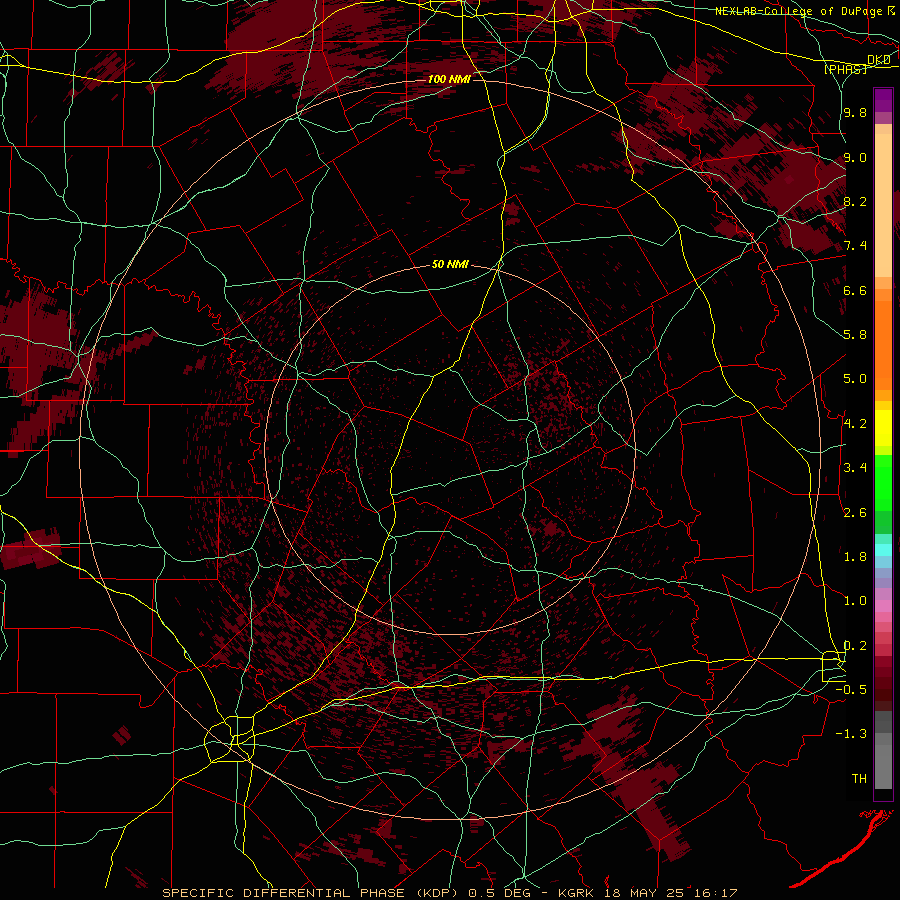Pick the purple swatch atop the color bar

tap(883, 100)
